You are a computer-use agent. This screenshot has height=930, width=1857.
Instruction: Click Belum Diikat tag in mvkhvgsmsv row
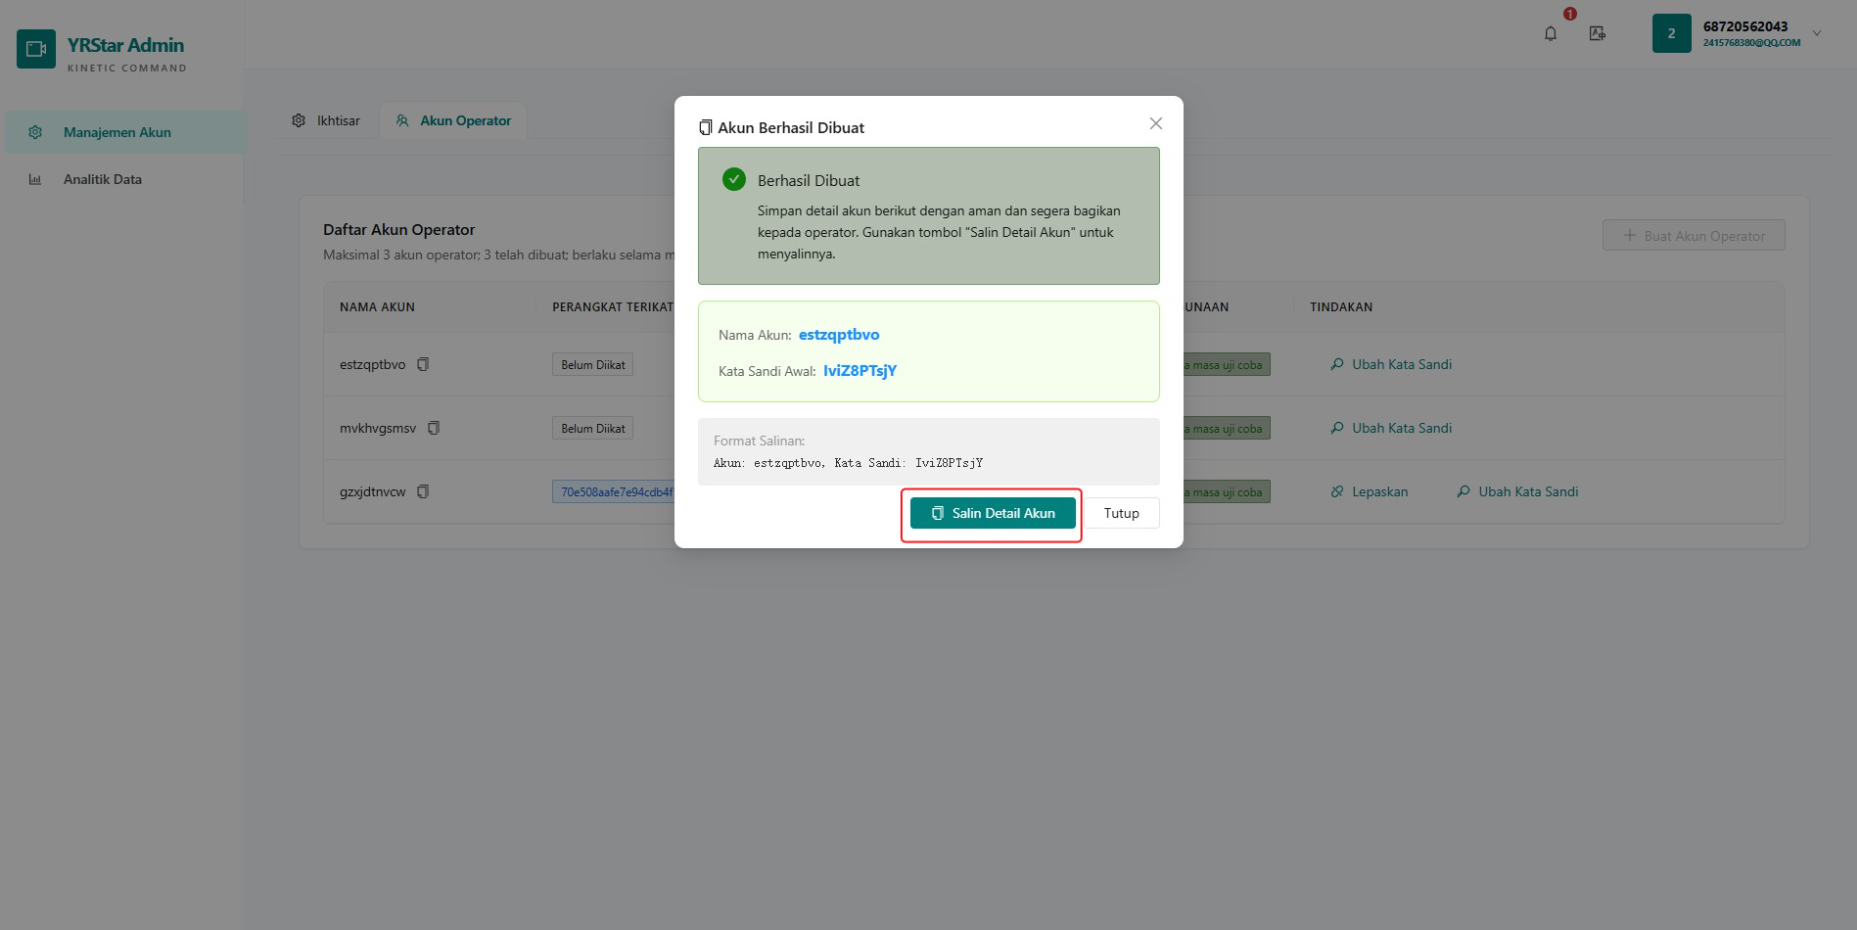[x=592, y=428]
